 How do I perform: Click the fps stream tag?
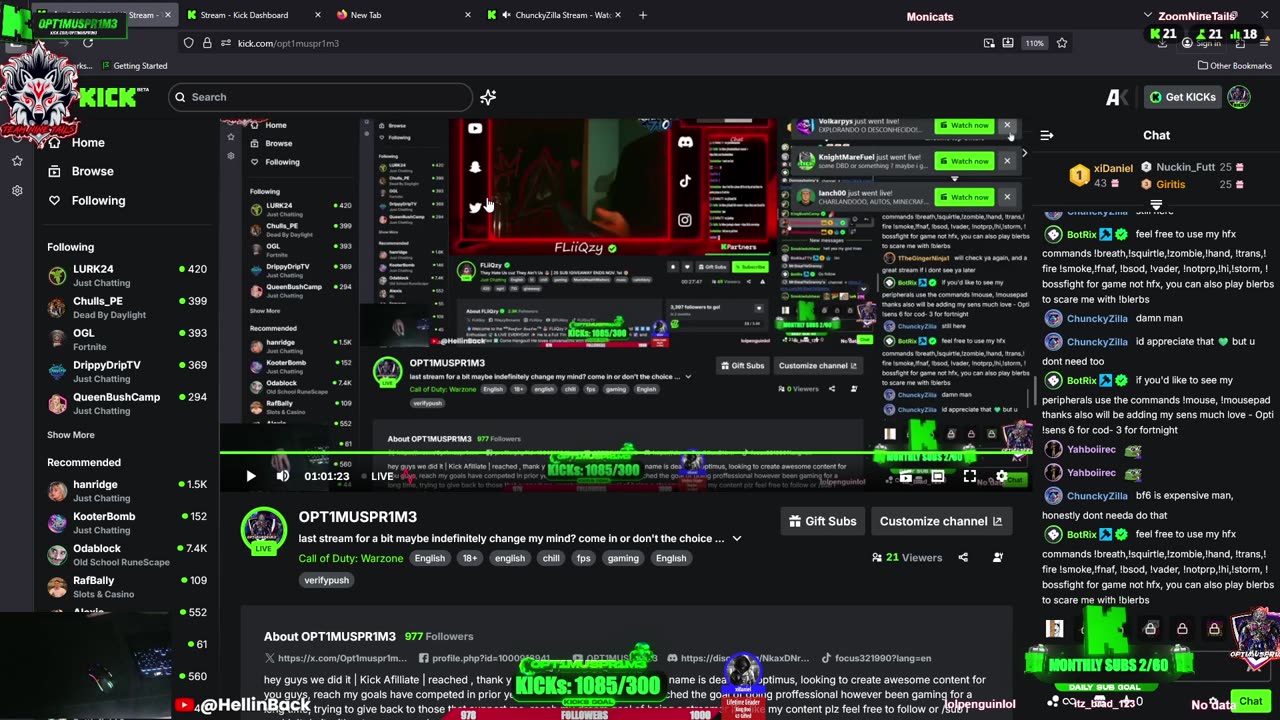(x=583, y=558)
